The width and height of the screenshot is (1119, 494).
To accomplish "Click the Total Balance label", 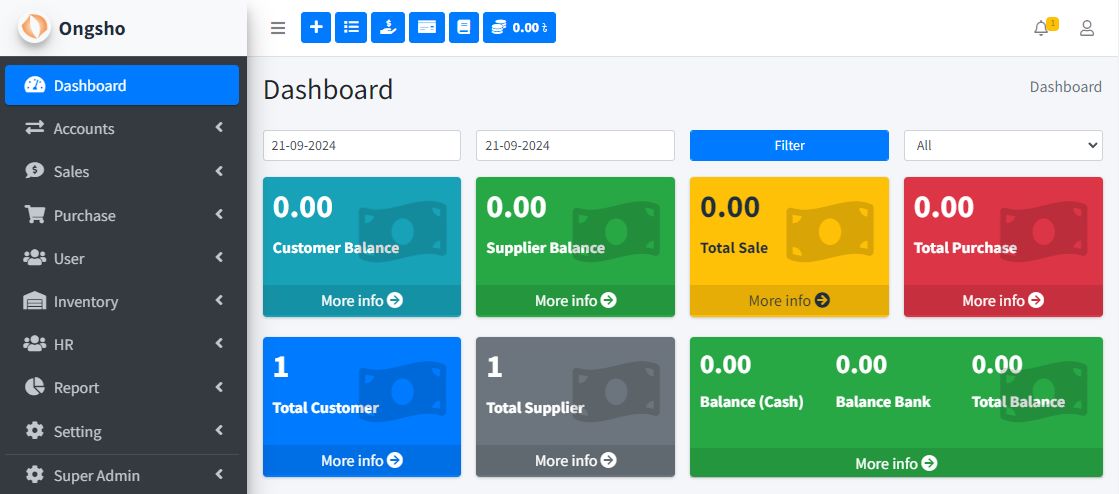I will [x=1018, y=402].
